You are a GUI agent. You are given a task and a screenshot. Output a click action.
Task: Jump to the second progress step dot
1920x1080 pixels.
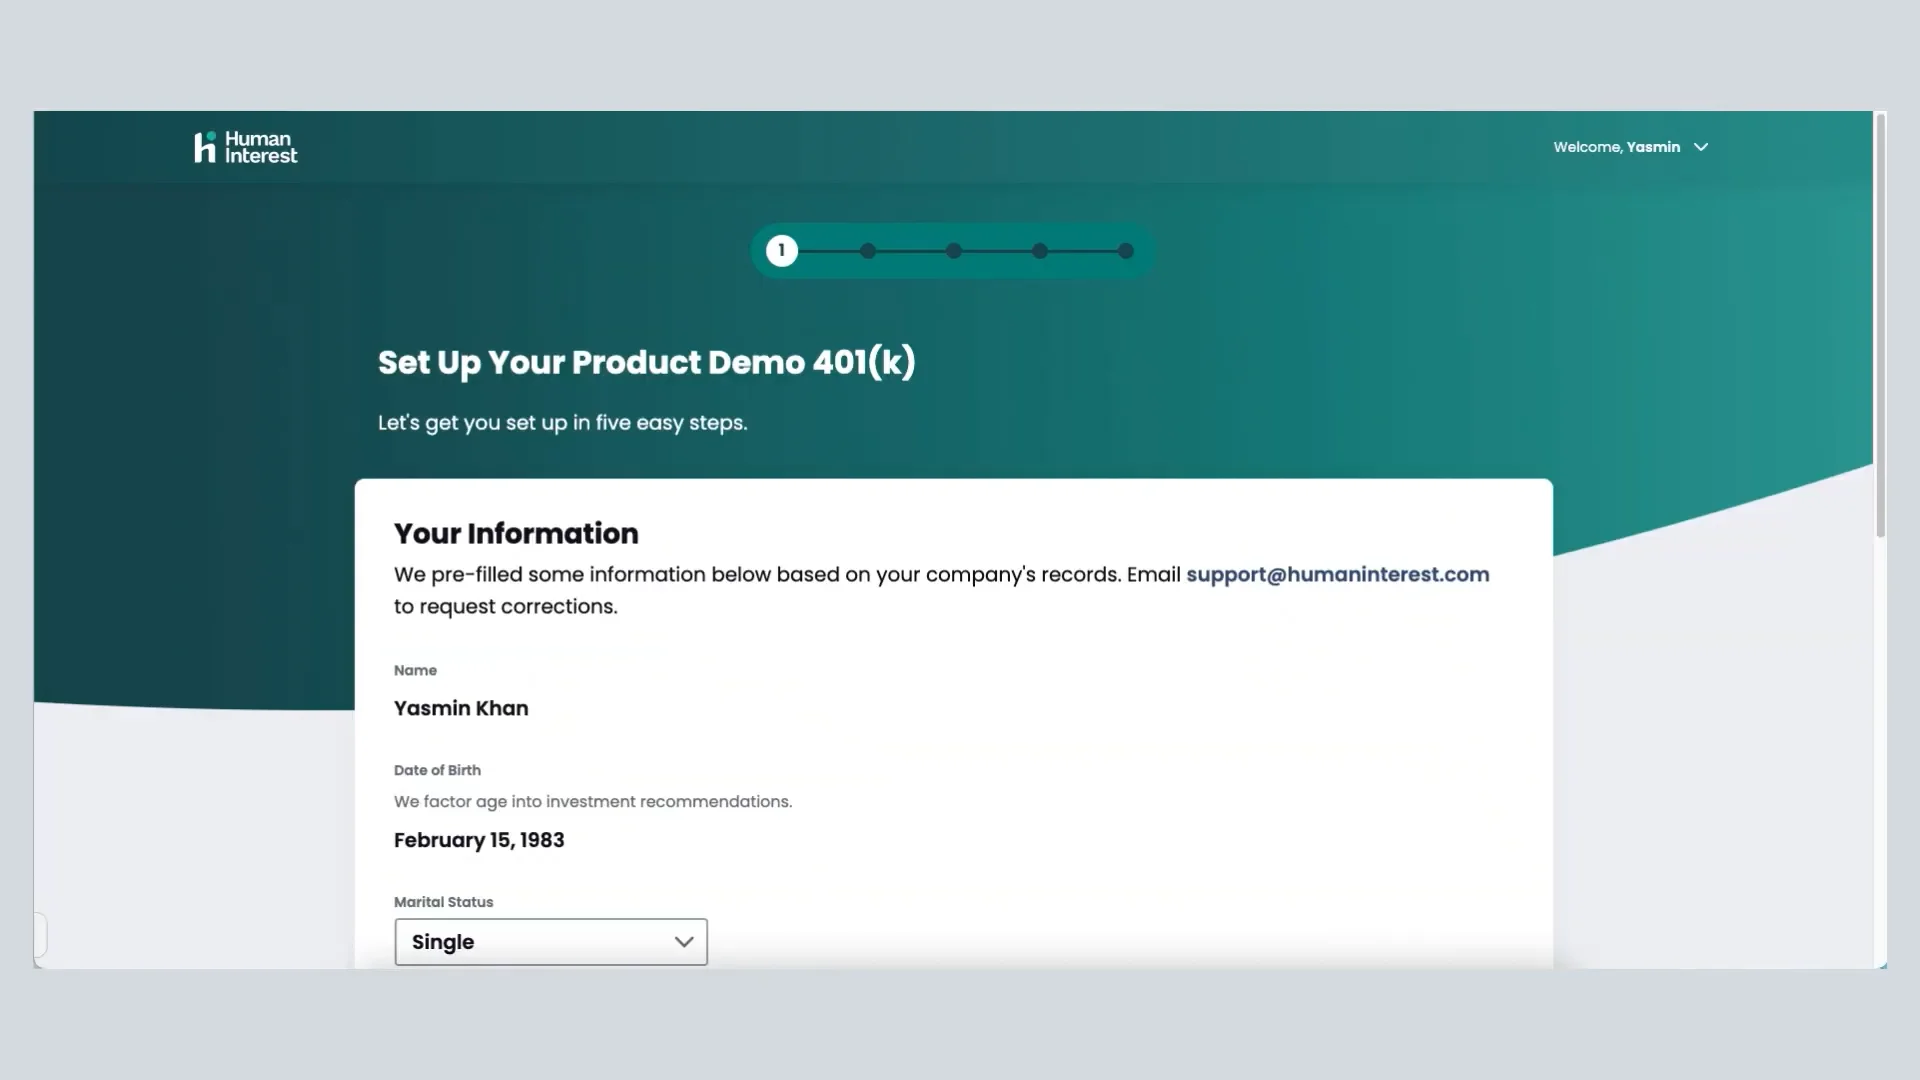tap(868, 251)
